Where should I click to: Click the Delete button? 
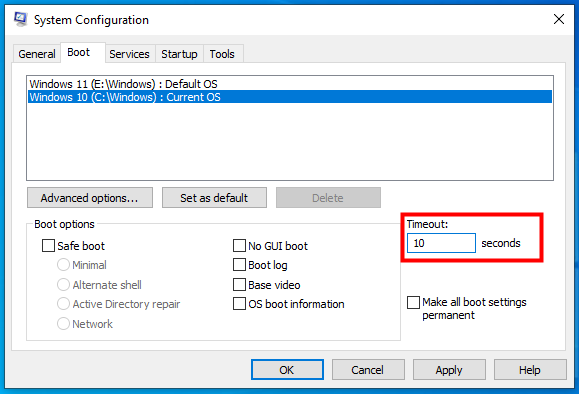pyautogui.click(x=328, y=198)
